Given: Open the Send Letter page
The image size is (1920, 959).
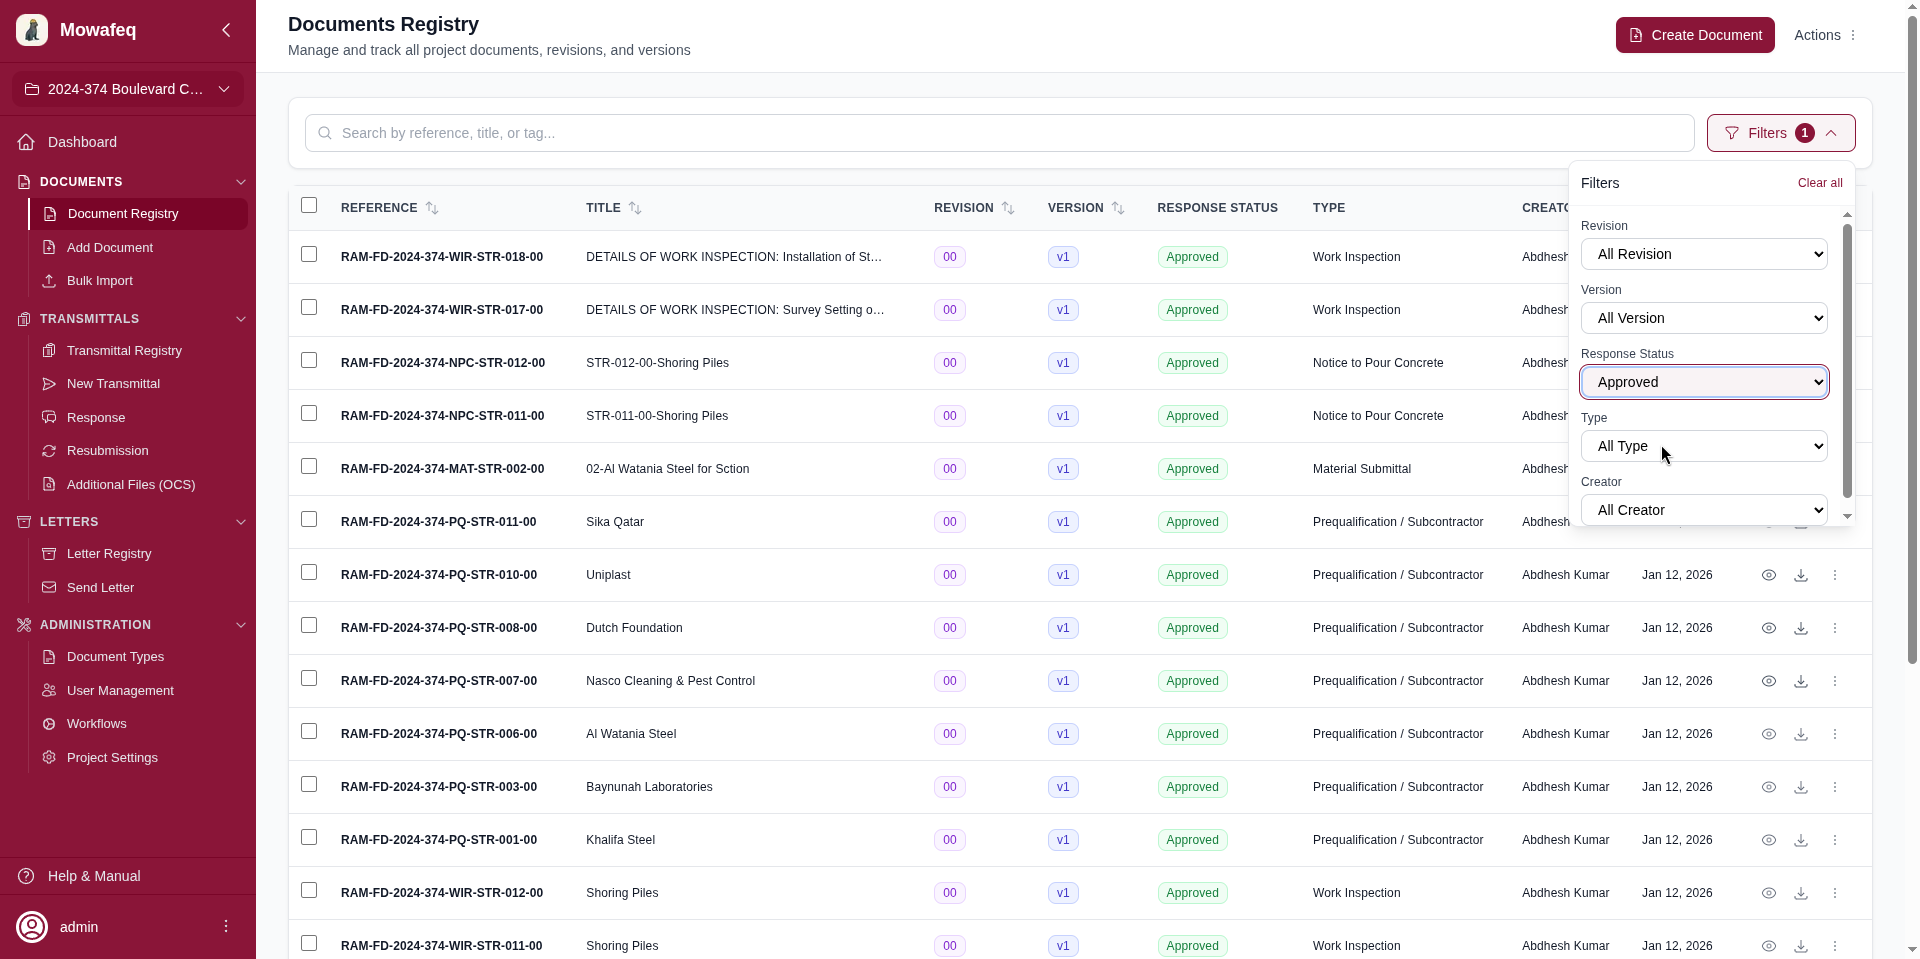Looking at the screenshot, I should pos(101,587).
